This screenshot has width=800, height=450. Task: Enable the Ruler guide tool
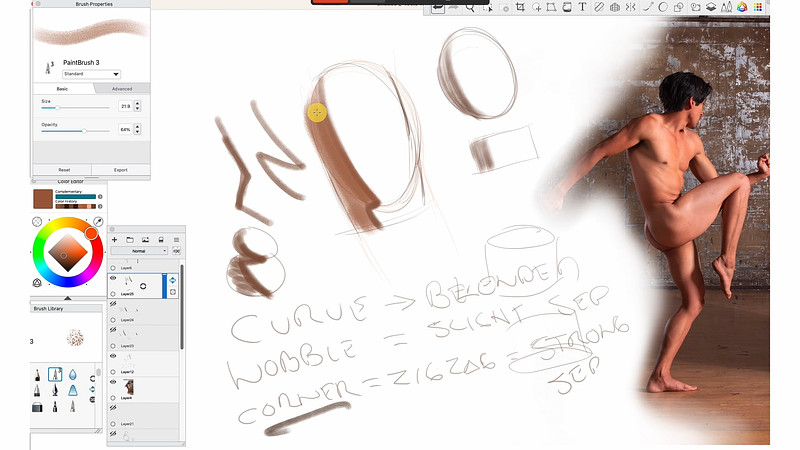[x=599, y=7]
